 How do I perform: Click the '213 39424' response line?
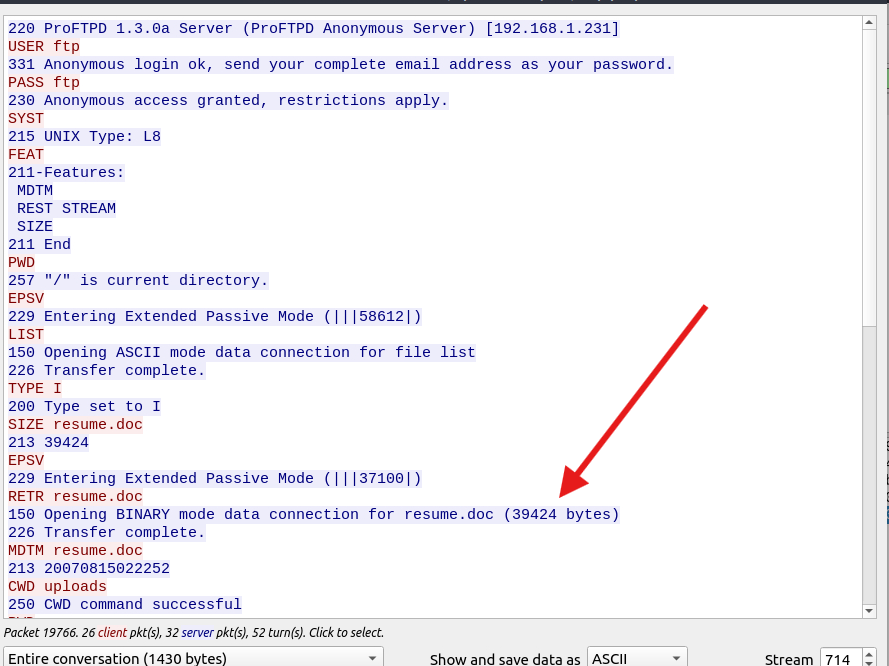point(48,443)
